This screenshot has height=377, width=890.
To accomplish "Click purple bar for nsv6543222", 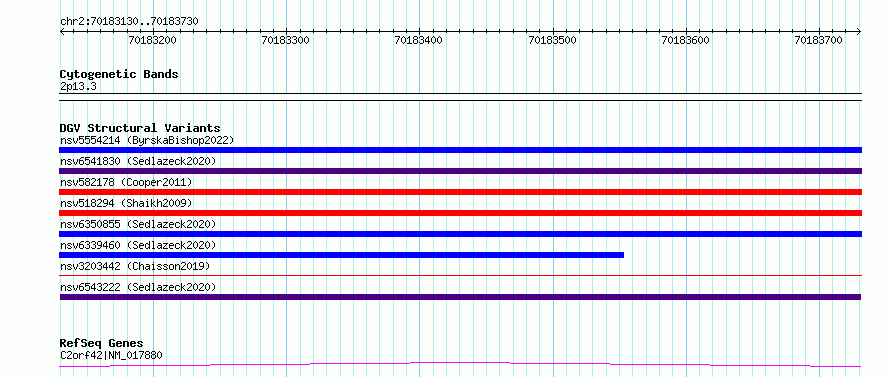I will pos(460,297).
